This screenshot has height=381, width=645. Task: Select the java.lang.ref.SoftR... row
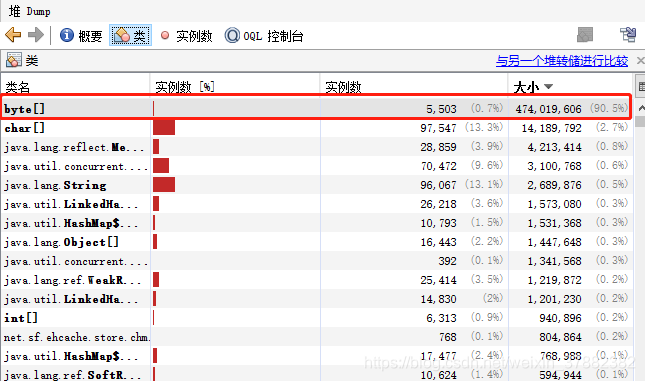(x=317, y=375)
